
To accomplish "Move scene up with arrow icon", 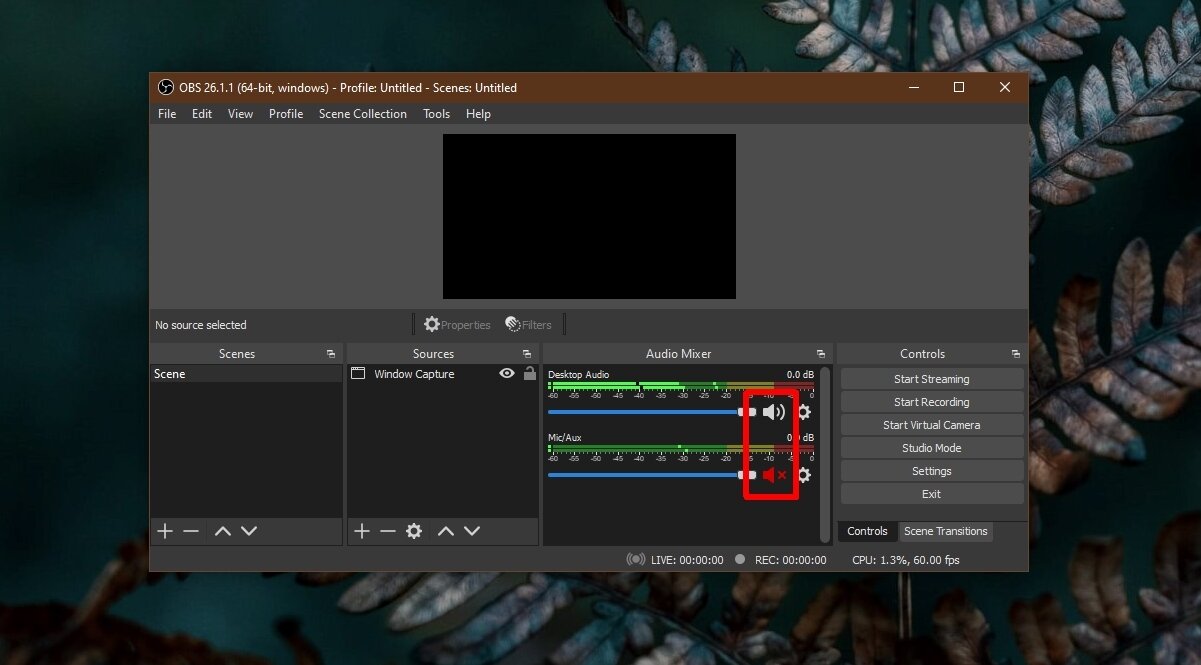I will (223, 532).
